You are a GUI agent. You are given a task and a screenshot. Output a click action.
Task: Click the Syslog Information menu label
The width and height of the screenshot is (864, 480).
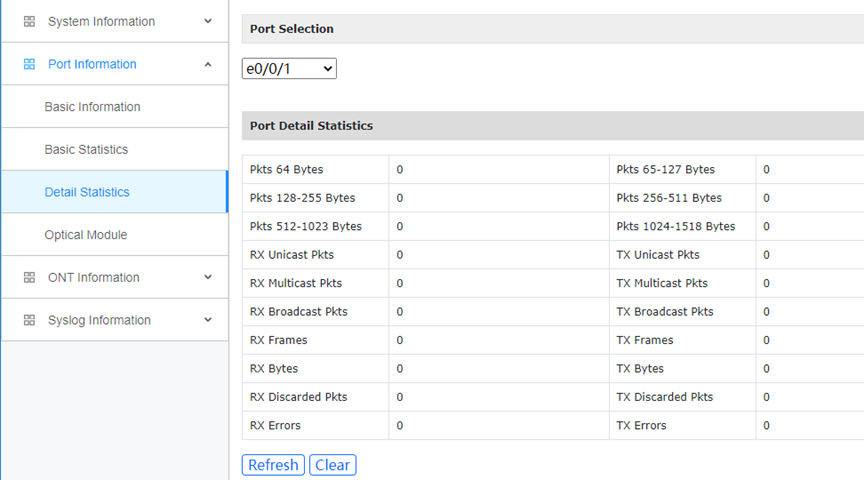(x=99, y=320)
